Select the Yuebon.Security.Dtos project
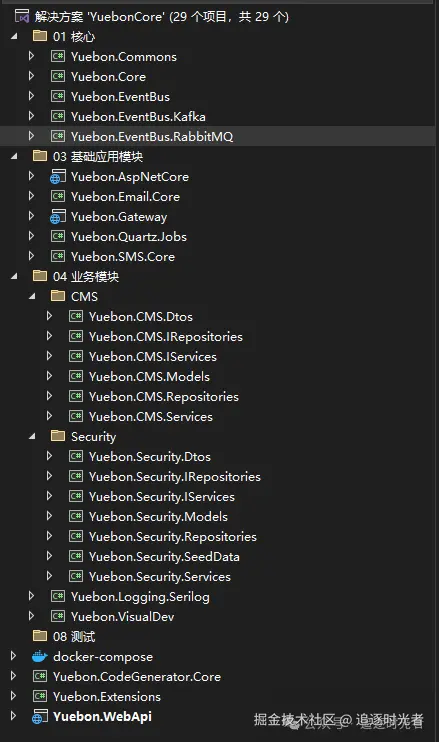439x742 pixels. point(150,457)
